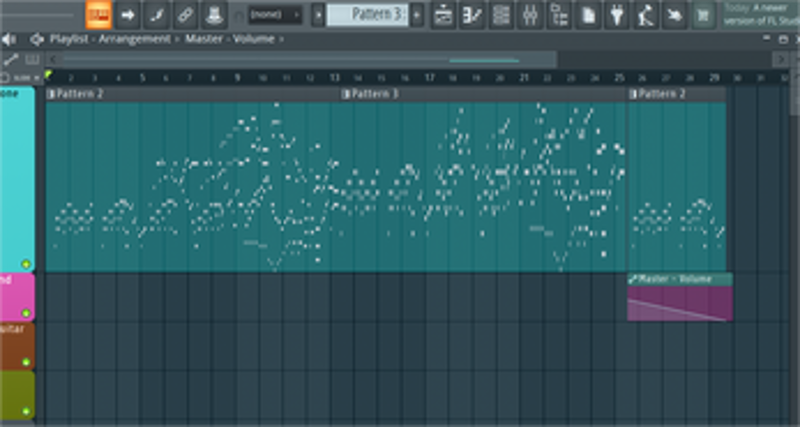Click the bracket icon next to line tool
800x427 pixels.
32,60
